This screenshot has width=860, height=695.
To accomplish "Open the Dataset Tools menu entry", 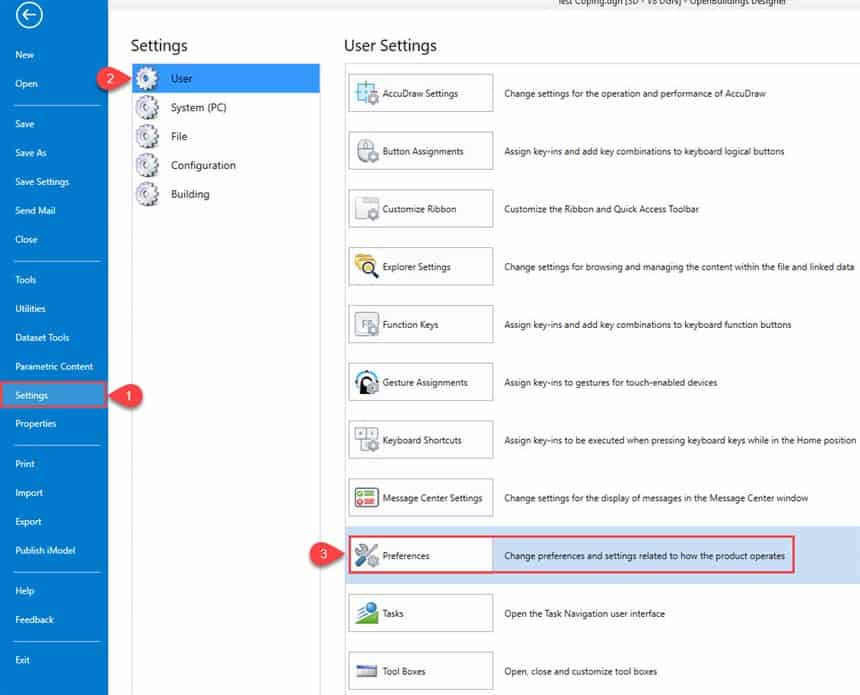I will click(x=41, y=337).
